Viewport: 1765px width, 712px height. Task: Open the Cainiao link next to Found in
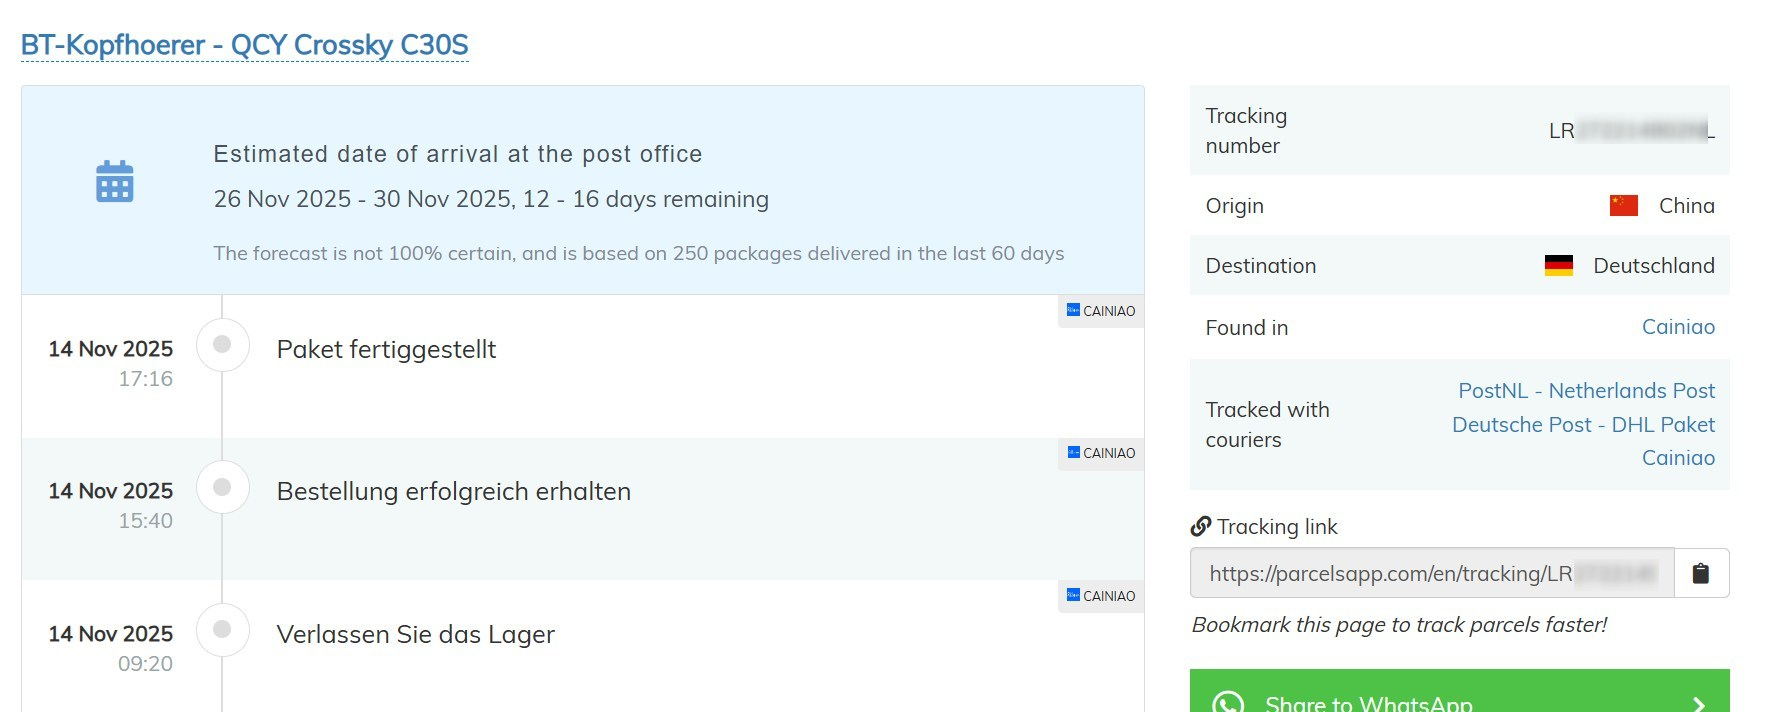tap(1677, 327)
